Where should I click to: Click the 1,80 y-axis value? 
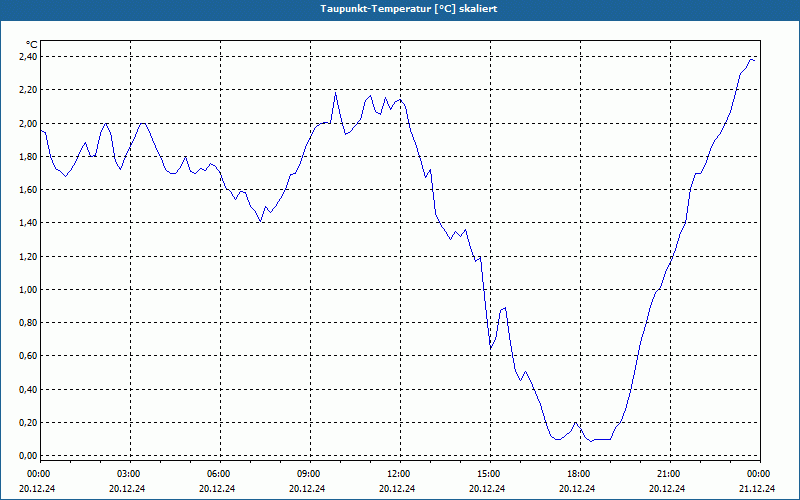click(28, 157)
